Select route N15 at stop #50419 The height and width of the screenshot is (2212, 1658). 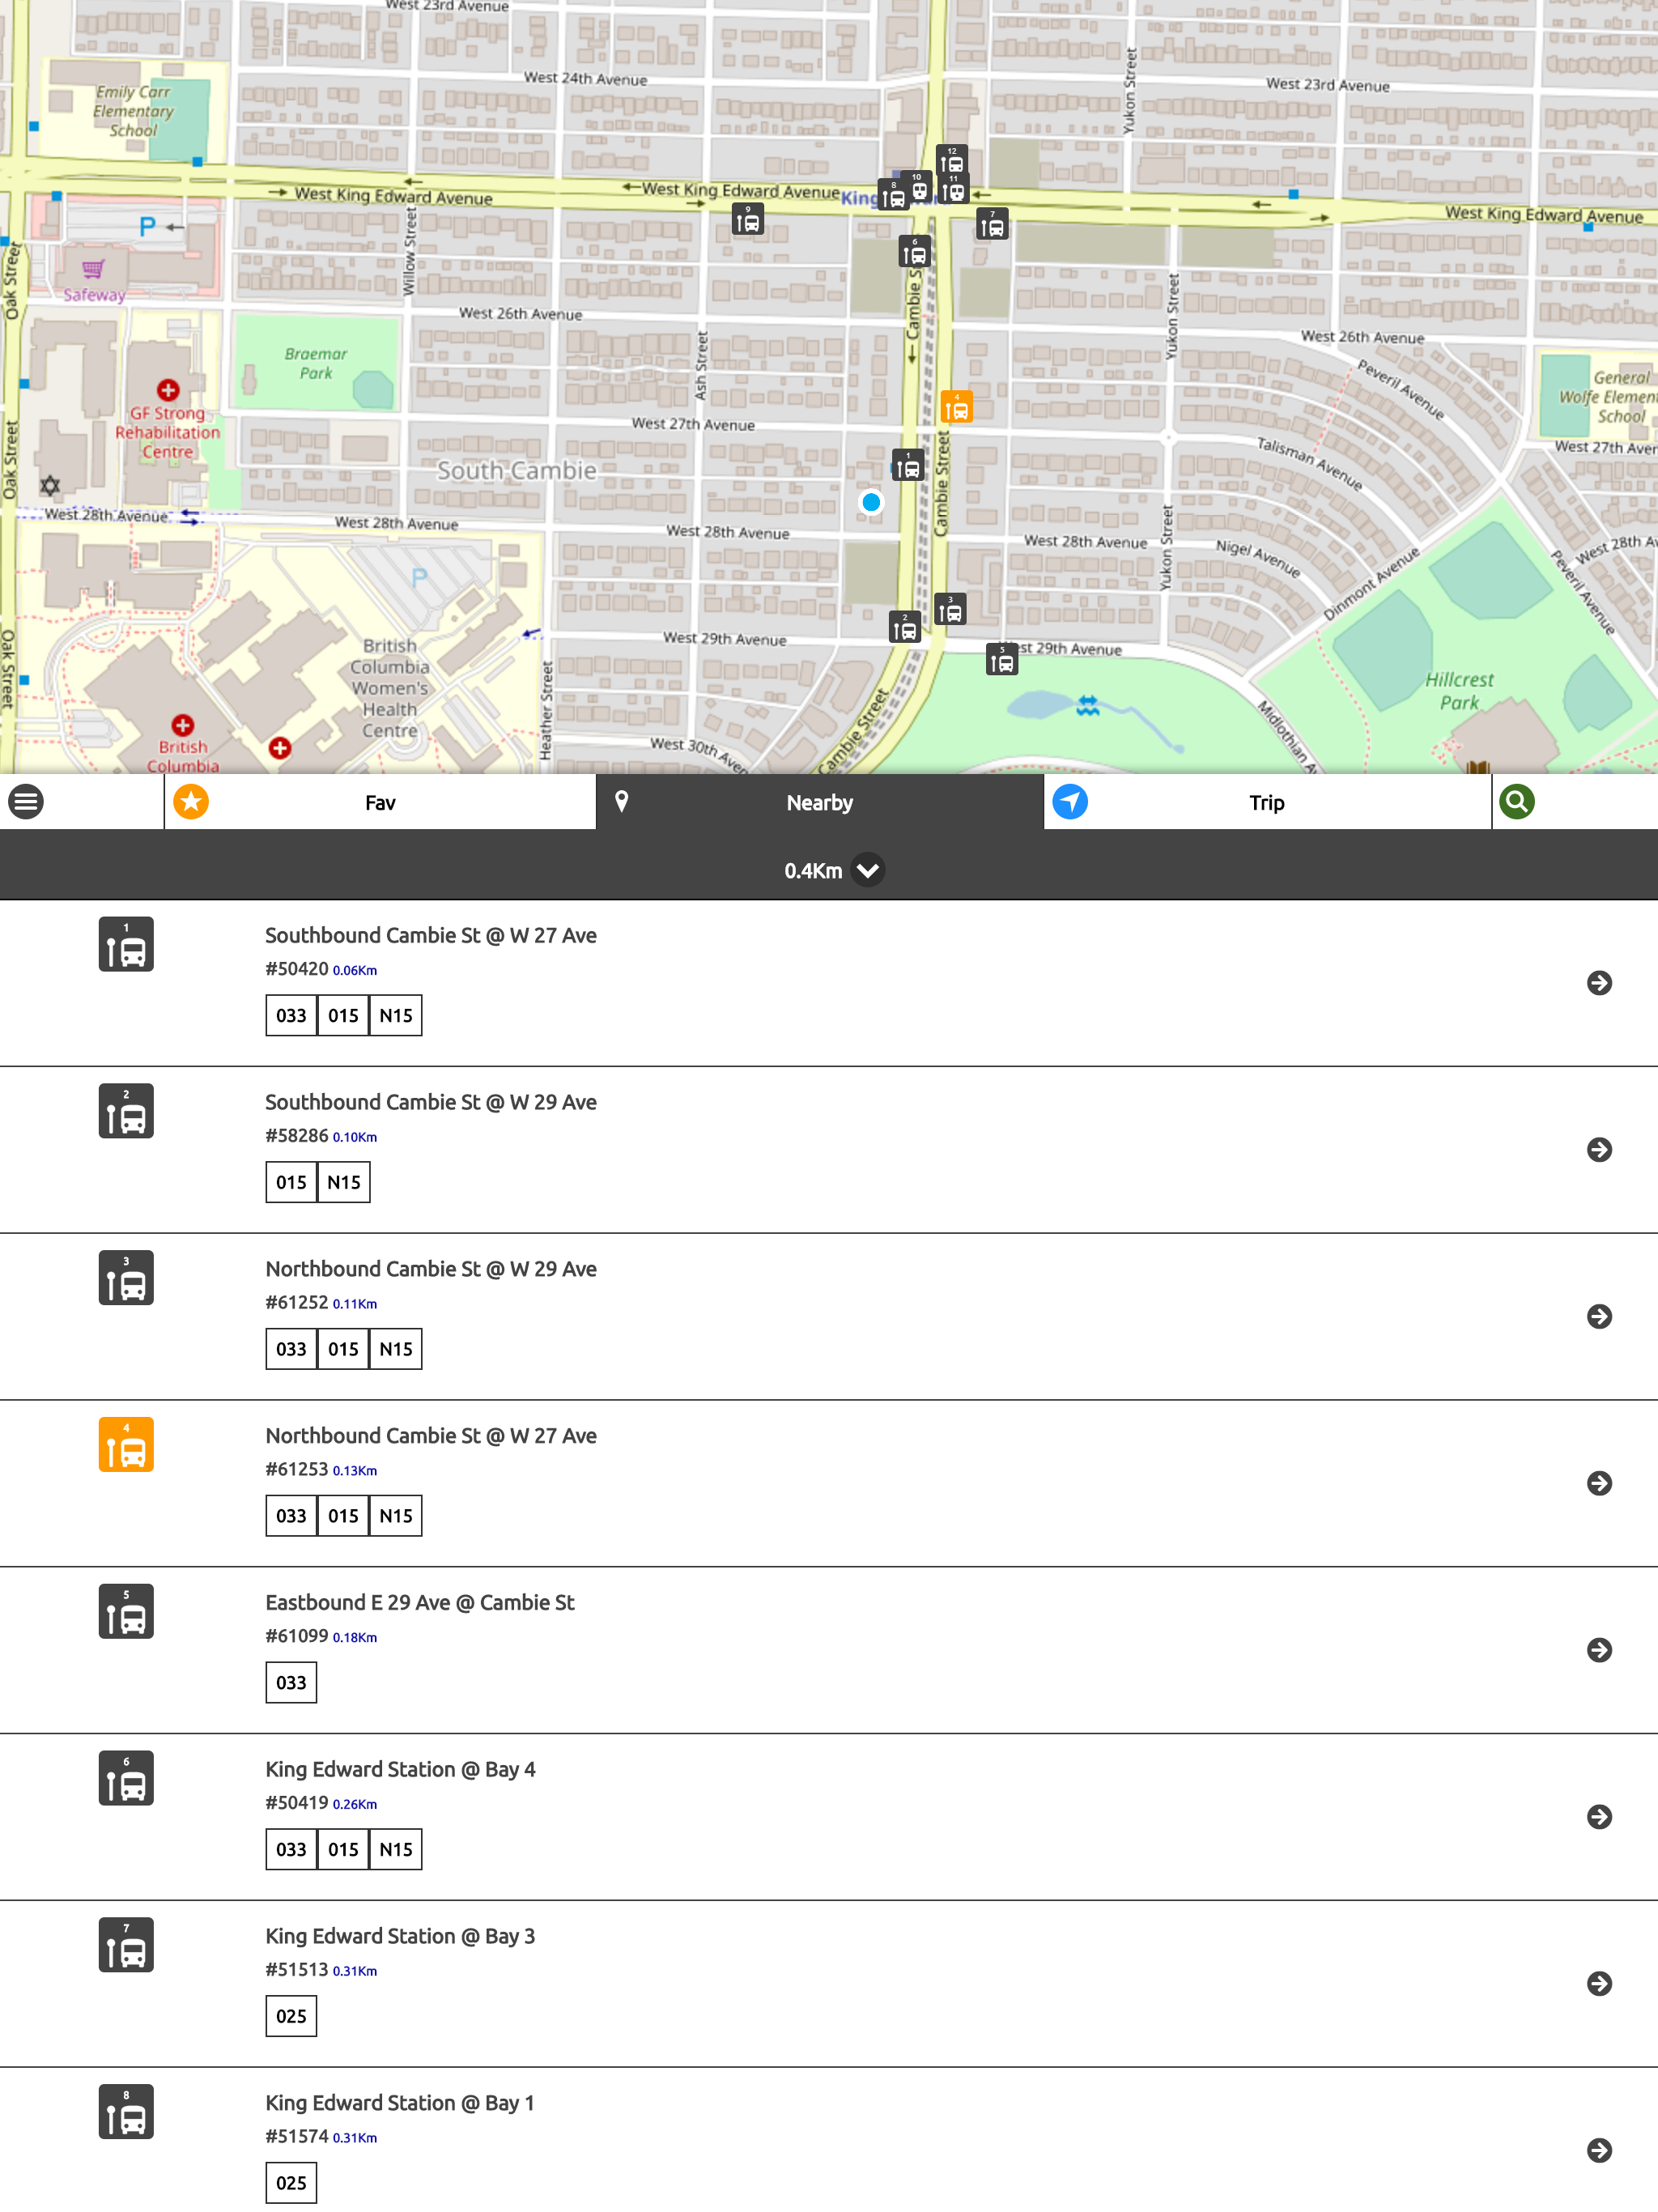pyautogui.click(x=396, y=1850)
